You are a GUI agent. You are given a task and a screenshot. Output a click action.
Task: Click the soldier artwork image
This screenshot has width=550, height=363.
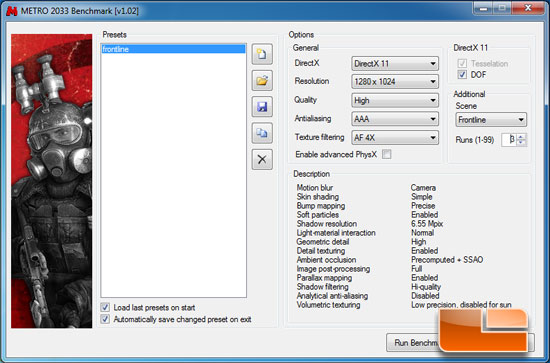point(52,181)
